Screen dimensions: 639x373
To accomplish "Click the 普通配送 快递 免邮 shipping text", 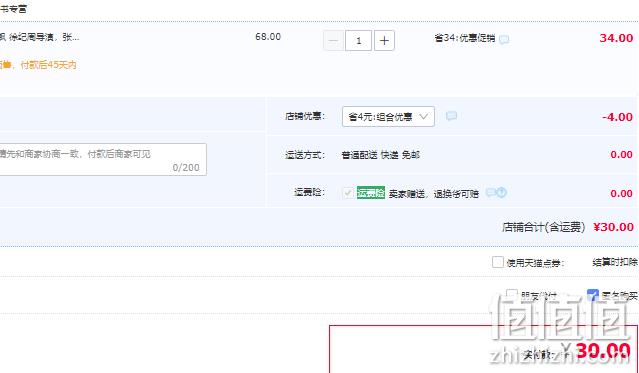I will coord(381,155).
